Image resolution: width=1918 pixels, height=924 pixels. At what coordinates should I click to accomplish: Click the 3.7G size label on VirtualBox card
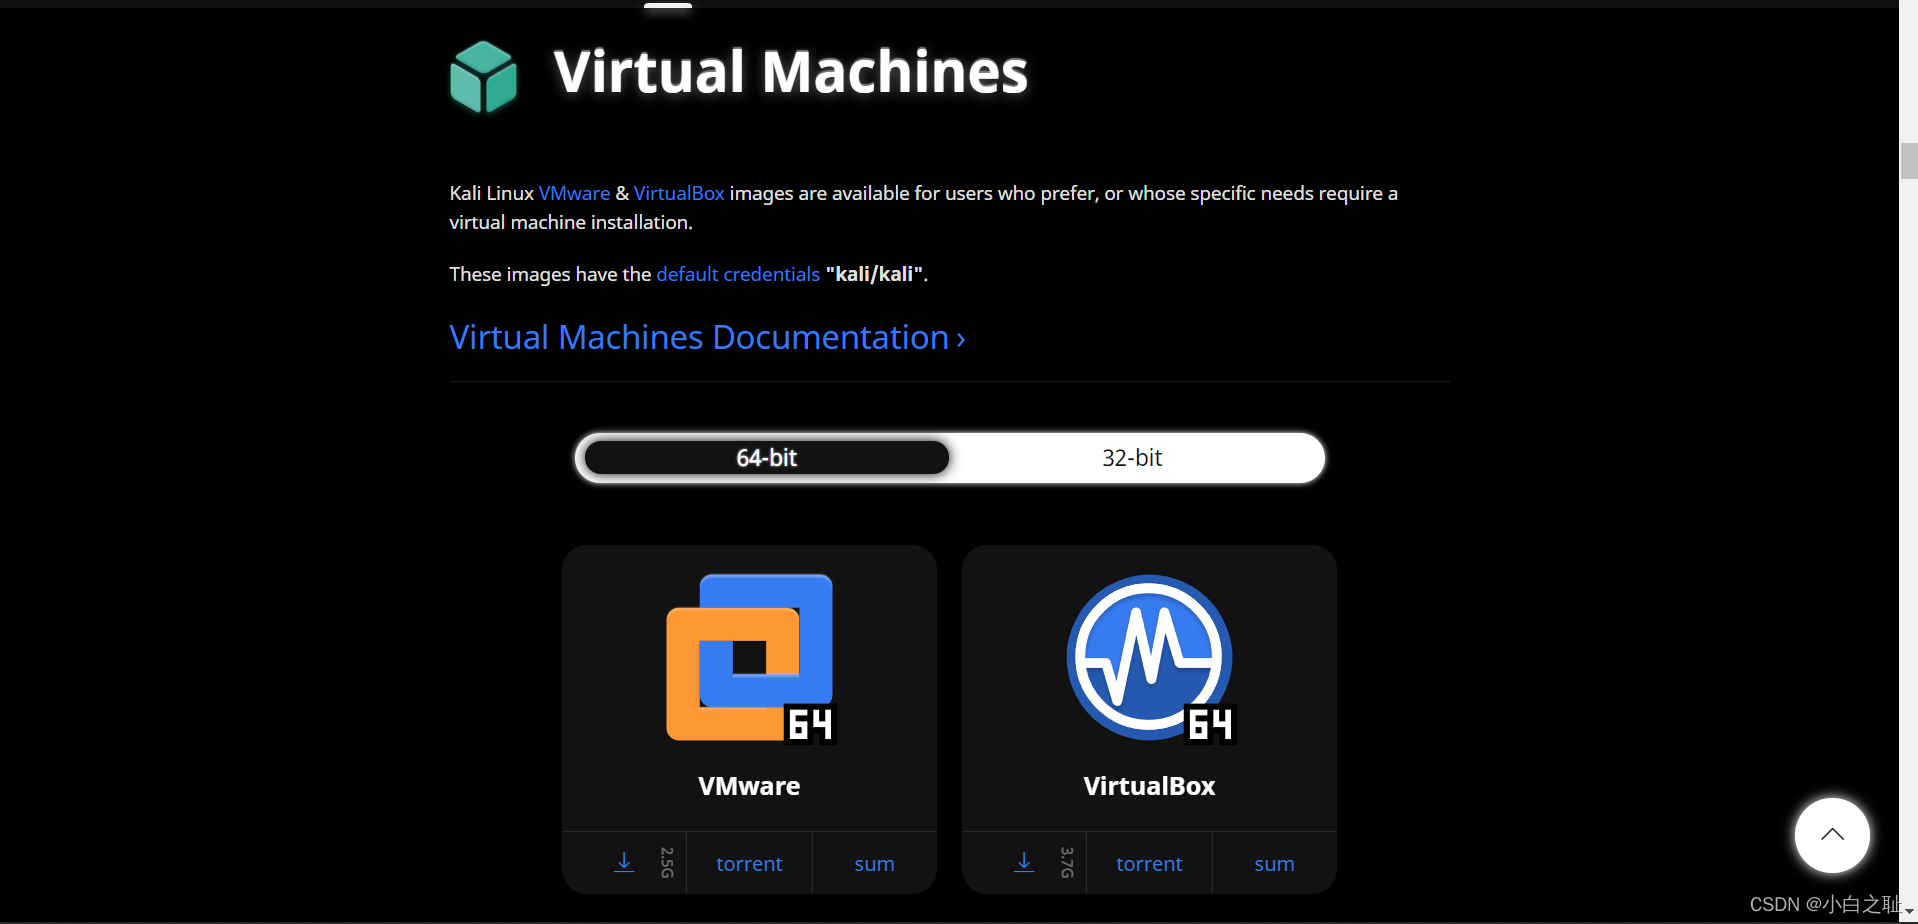1067,862
